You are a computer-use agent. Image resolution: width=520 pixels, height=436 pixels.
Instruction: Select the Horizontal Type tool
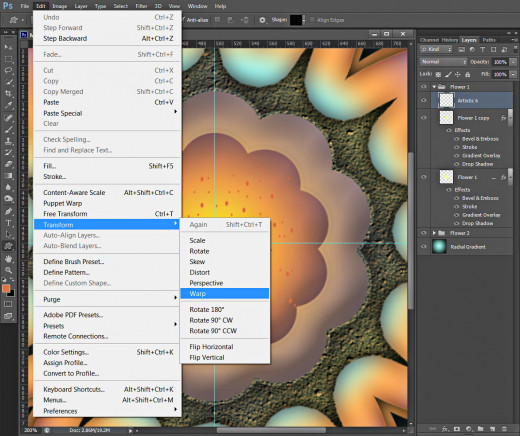point(8,223)
